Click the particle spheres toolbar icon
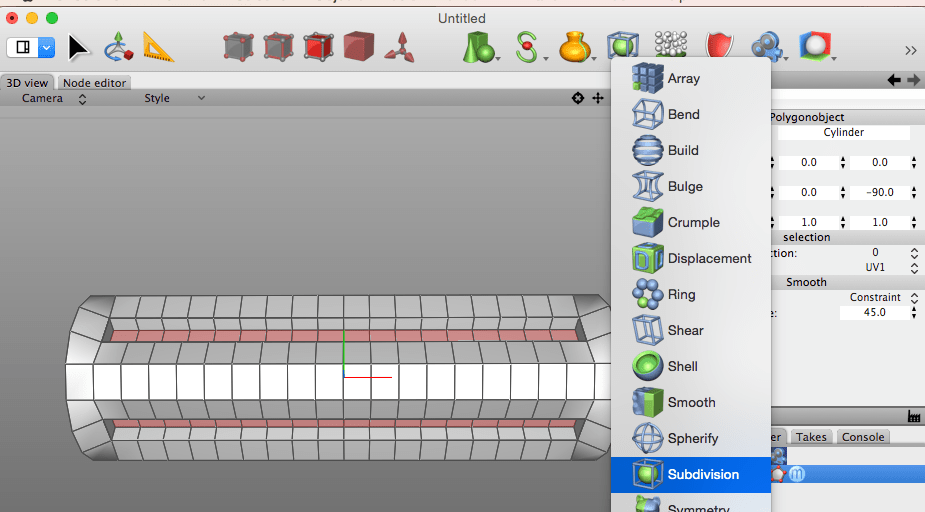The width and height of the screenshot is (925, 512). 671,45
